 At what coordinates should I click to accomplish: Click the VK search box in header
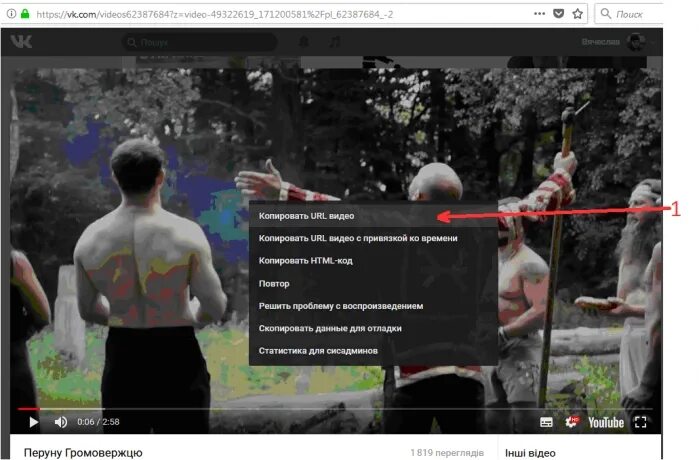(199, 42)
